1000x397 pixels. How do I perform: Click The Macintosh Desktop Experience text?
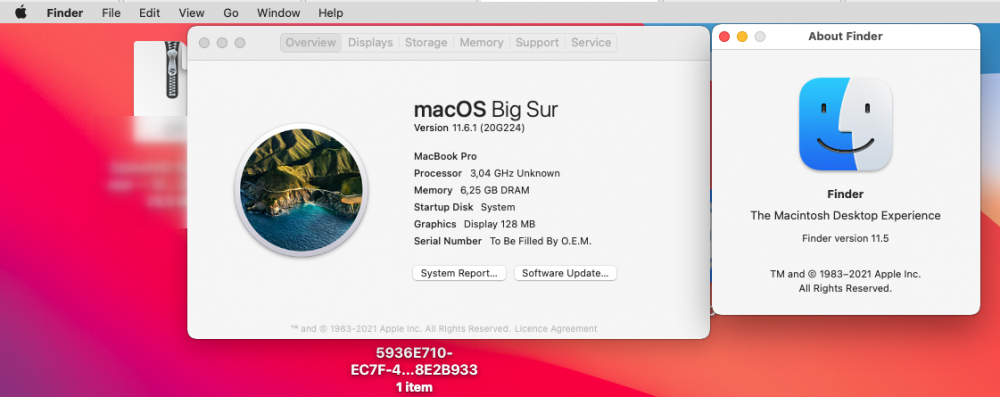845,216
